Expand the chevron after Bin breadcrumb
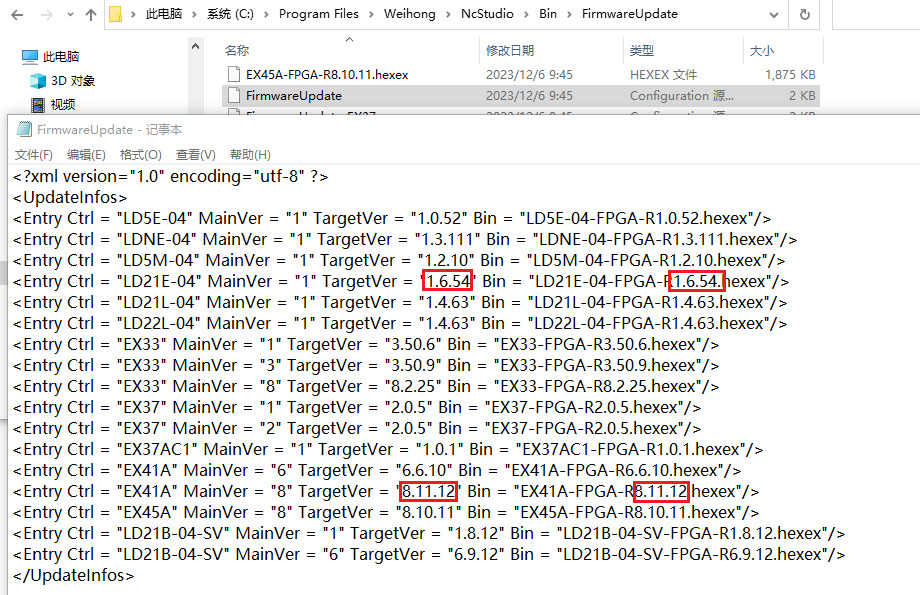920x595 pixels. 569,14
